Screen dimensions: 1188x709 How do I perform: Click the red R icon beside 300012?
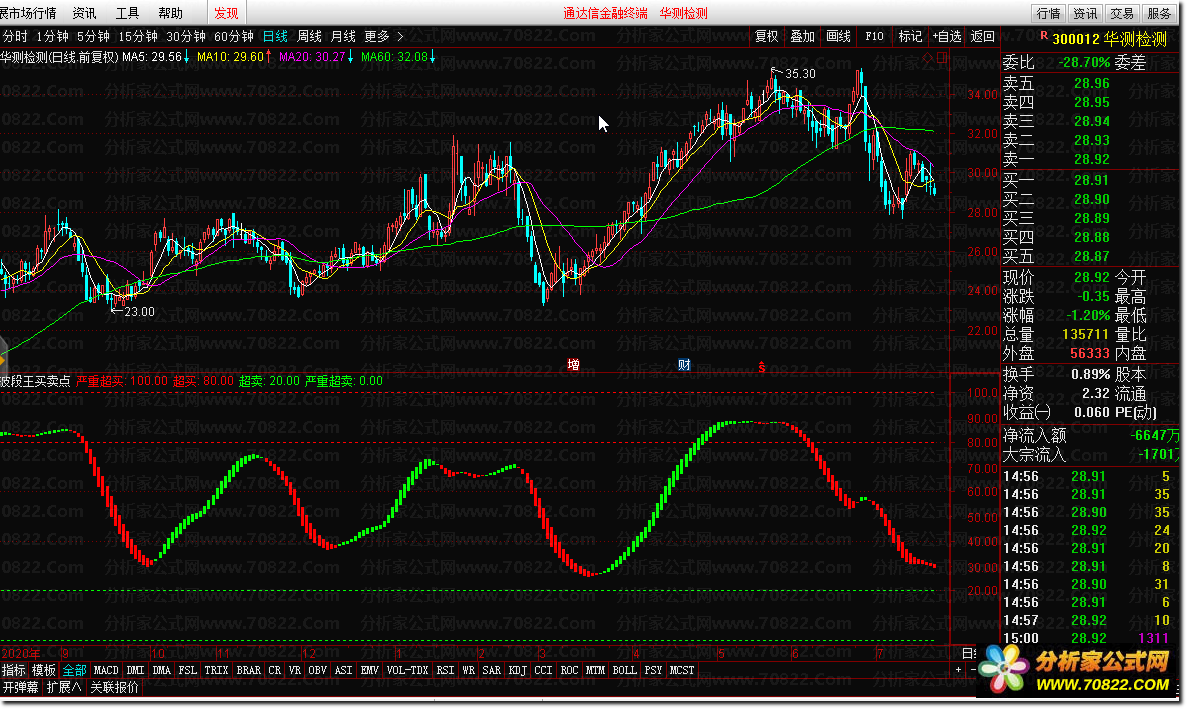(x=1044, y=36)
